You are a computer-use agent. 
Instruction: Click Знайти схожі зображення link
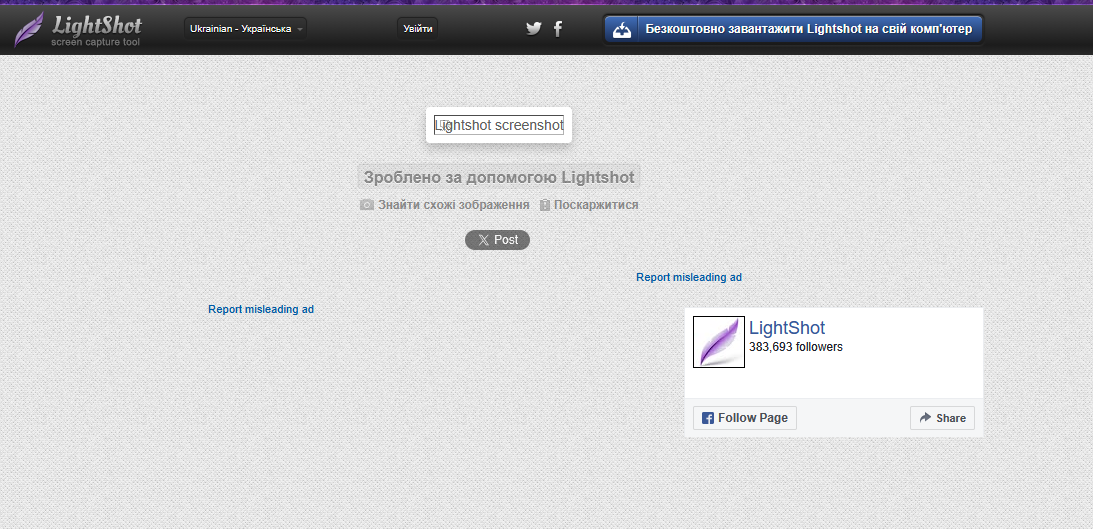tap(445, 205)
